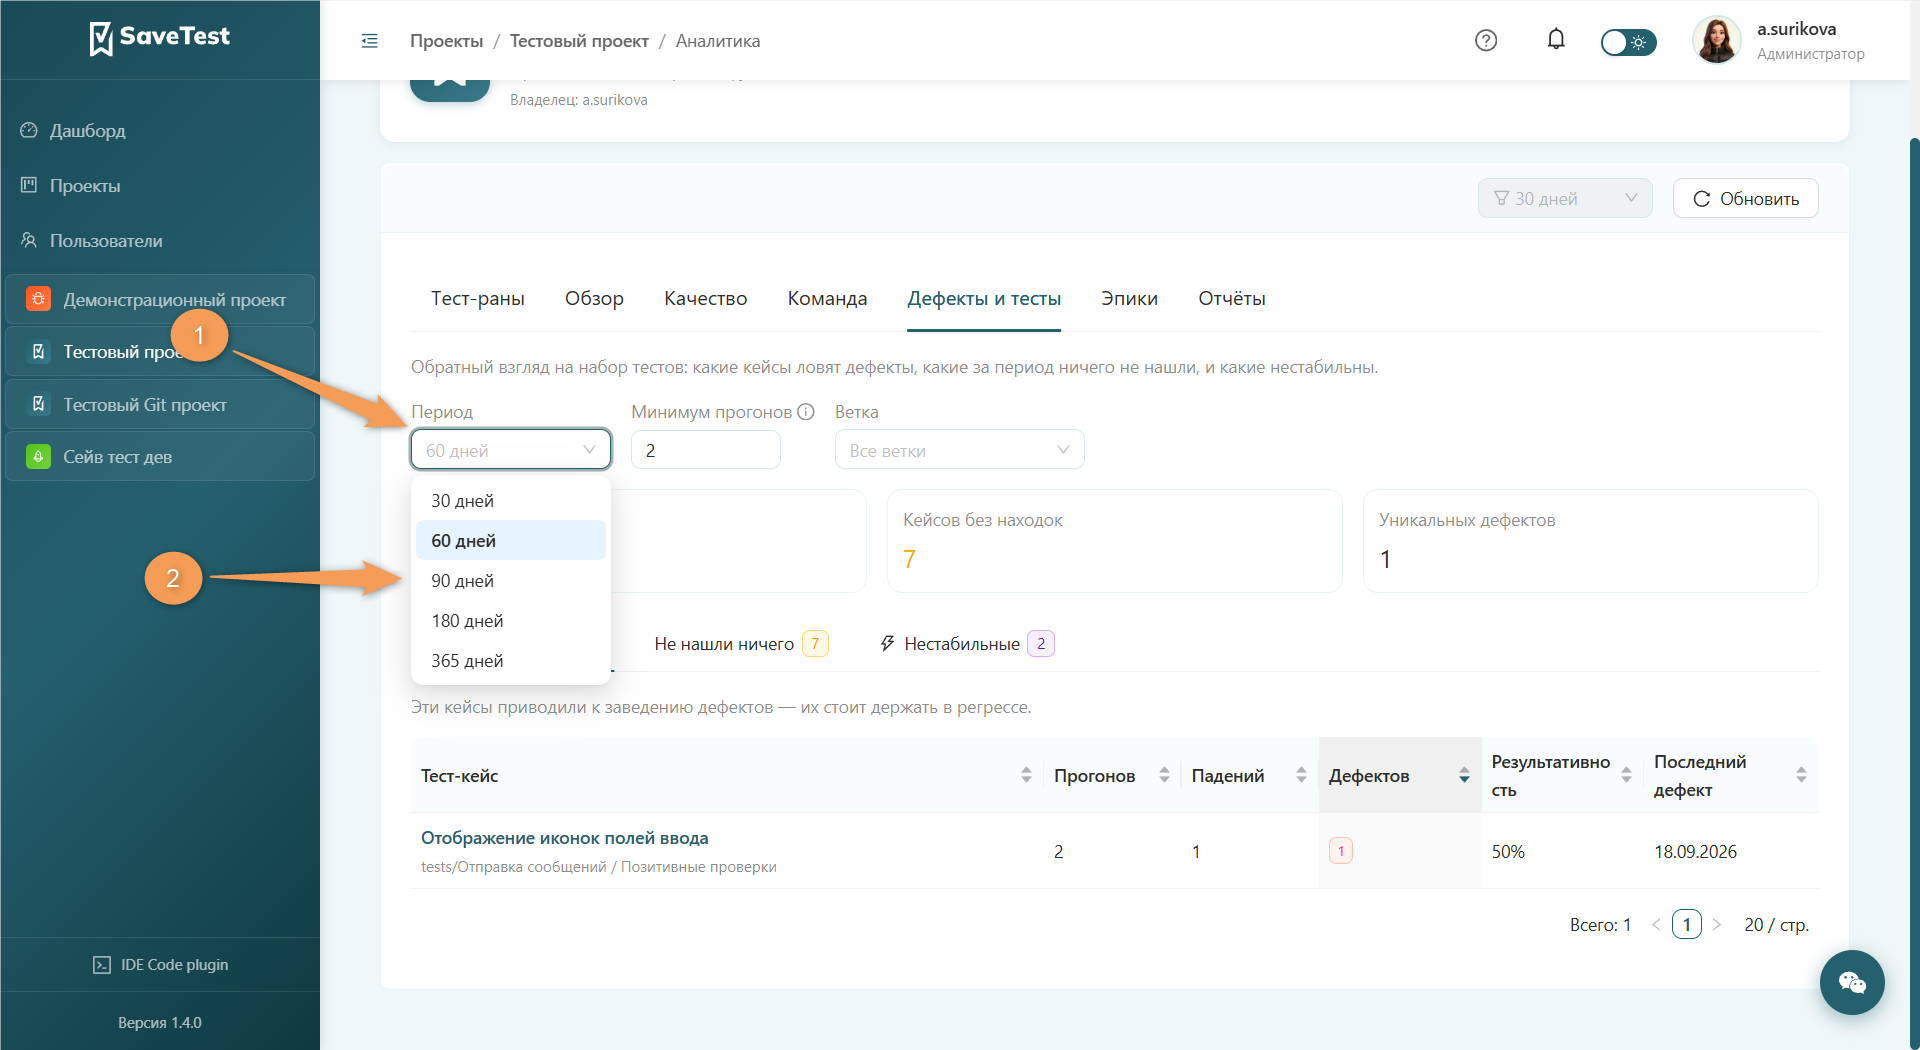
Task: Sort table by Прогонов column
Action: [x=1164, y=775]
